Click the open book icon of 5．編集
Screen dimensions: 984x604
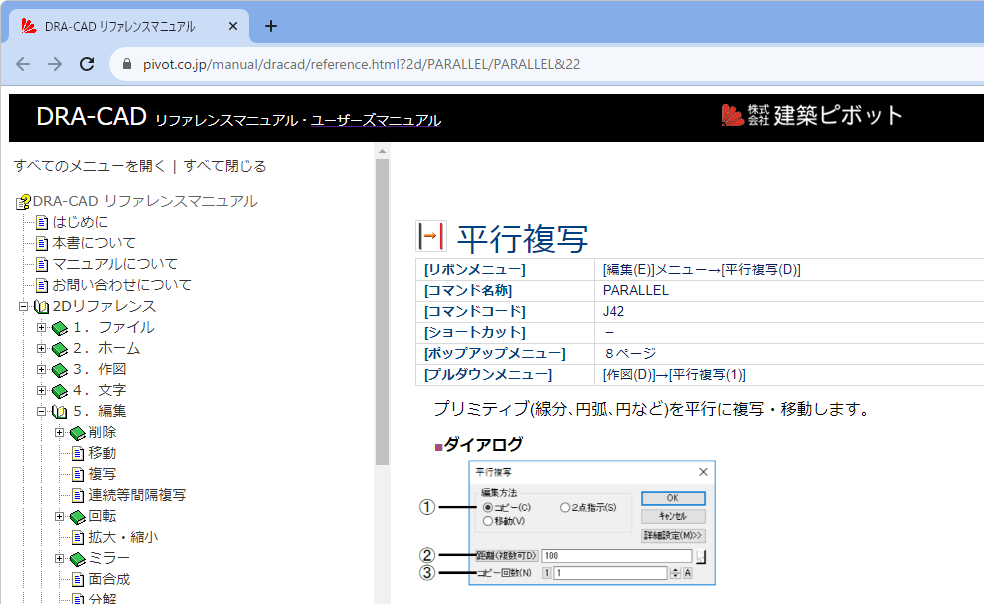[x=60, y=412]
